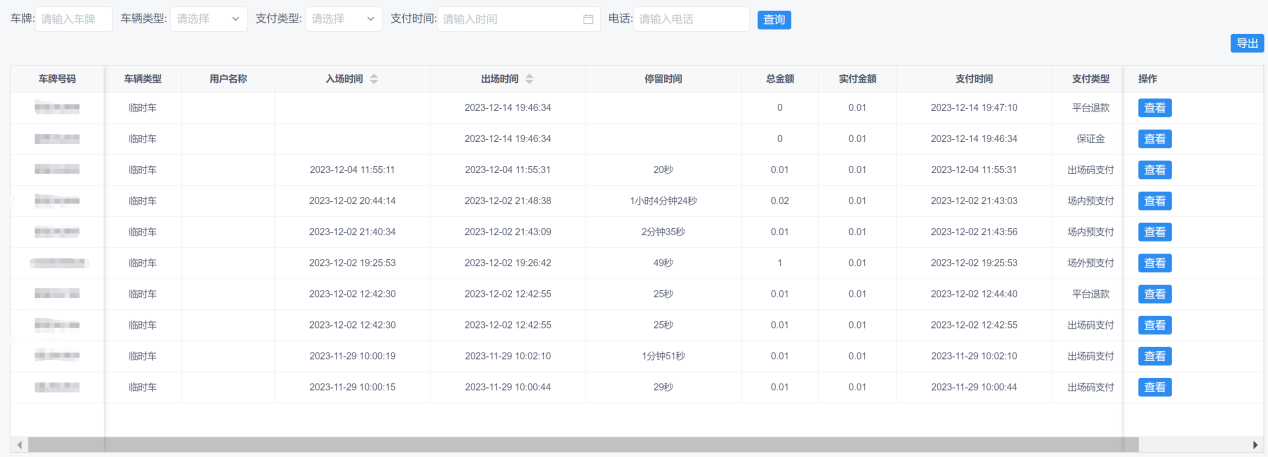Select entry time 2023-12-02 21:40:34 cell
Screen dimensions: 1268x457
(352, 232)
